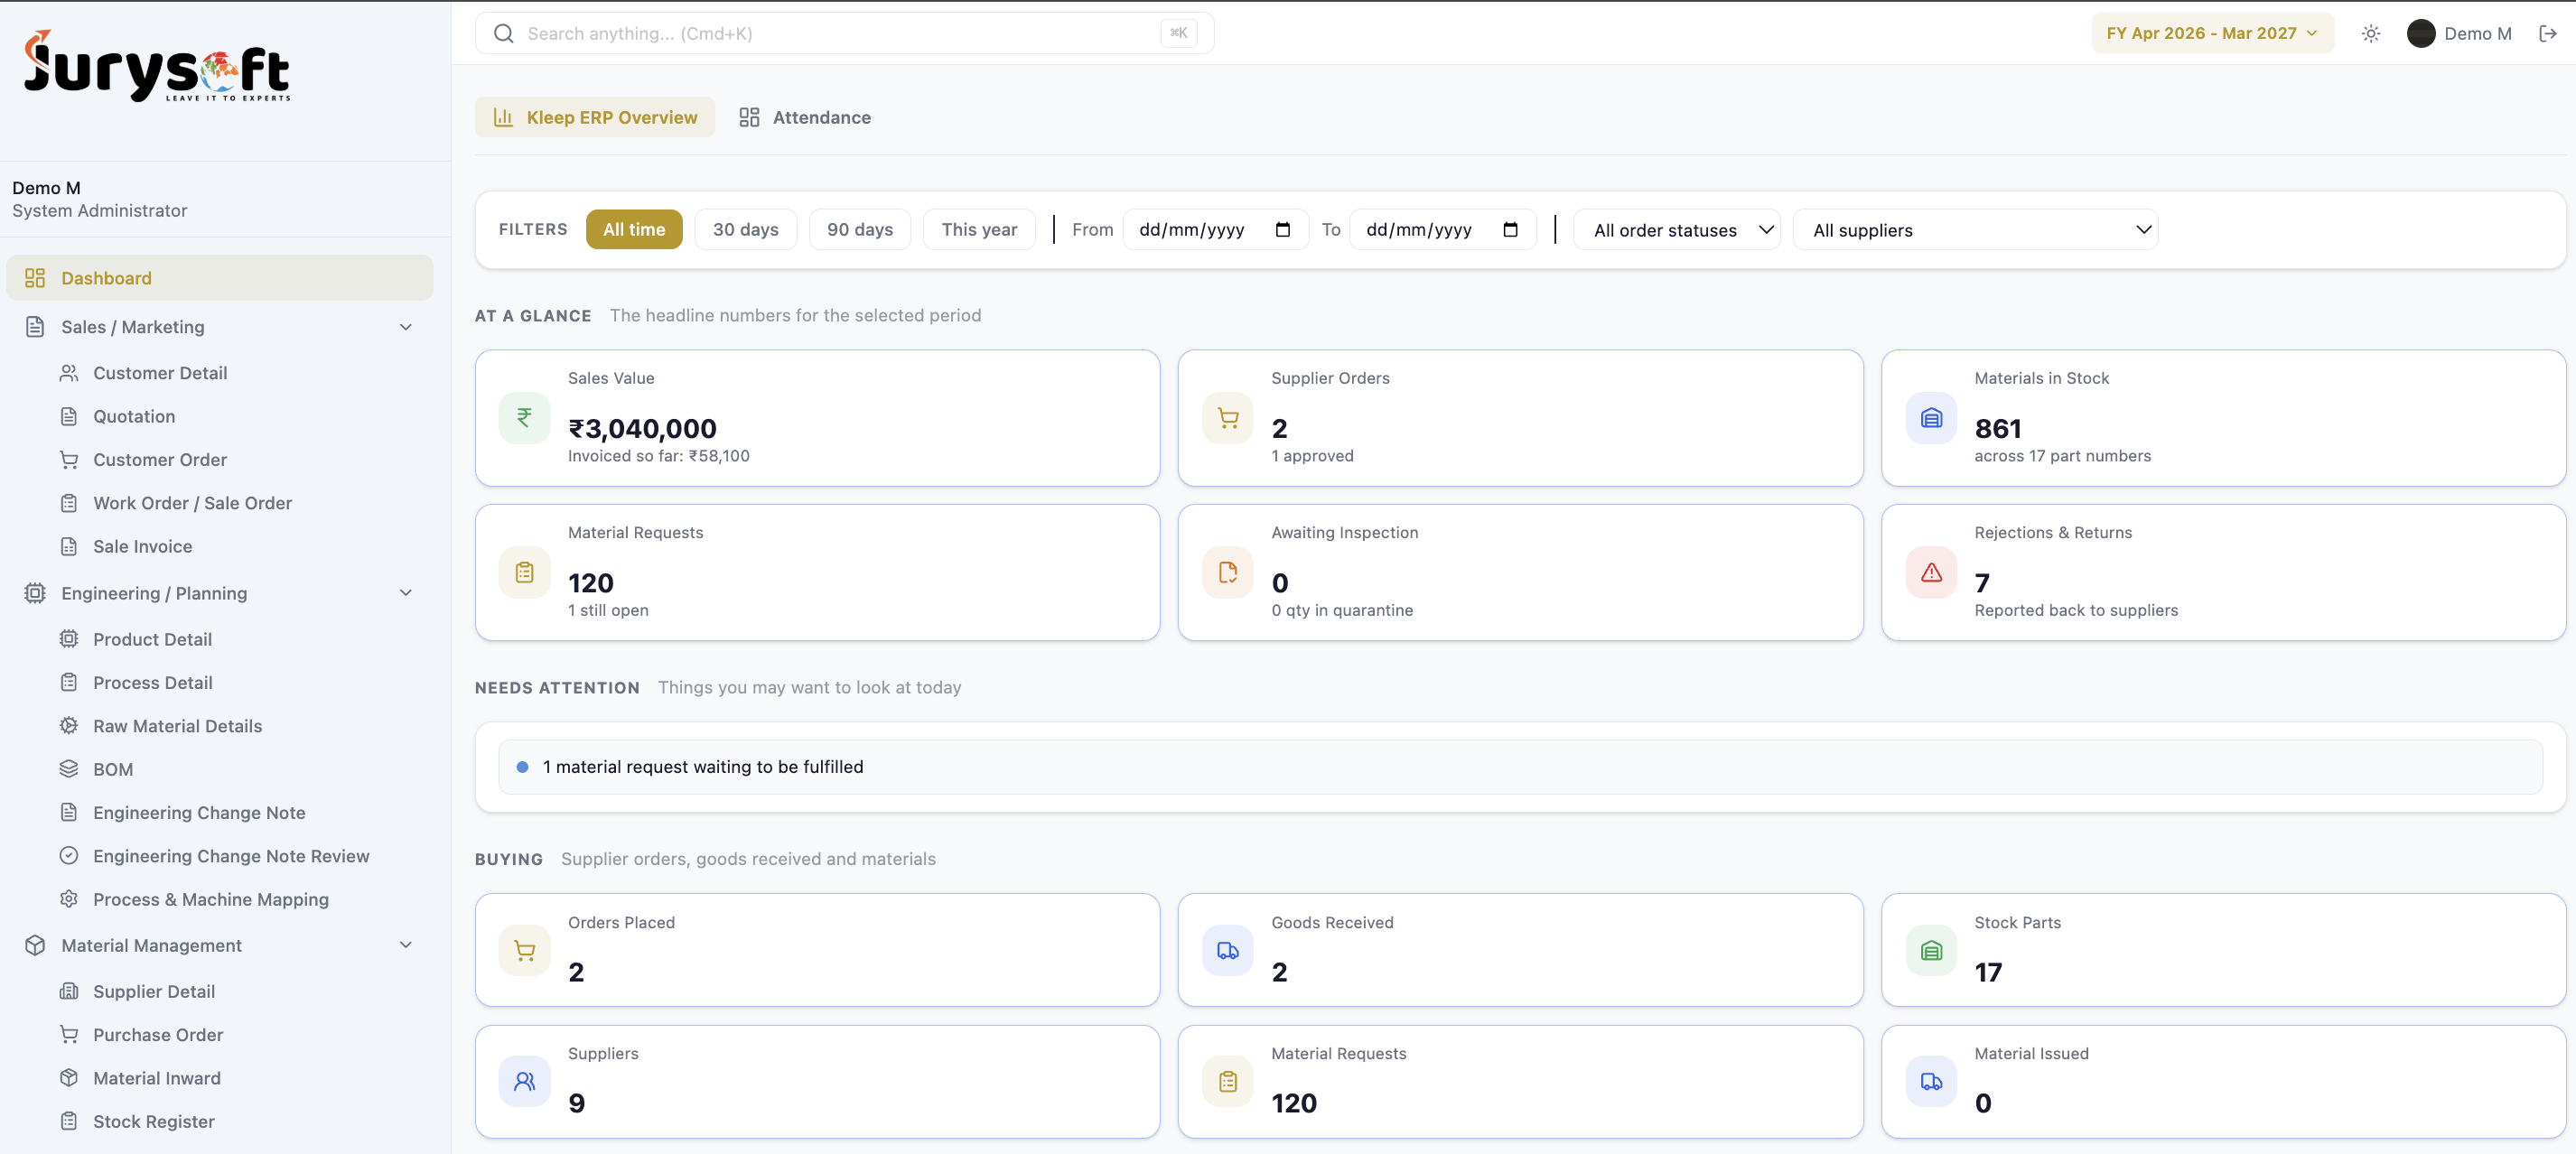Click the cart icon on Orders Placed card

click(524, 950)
